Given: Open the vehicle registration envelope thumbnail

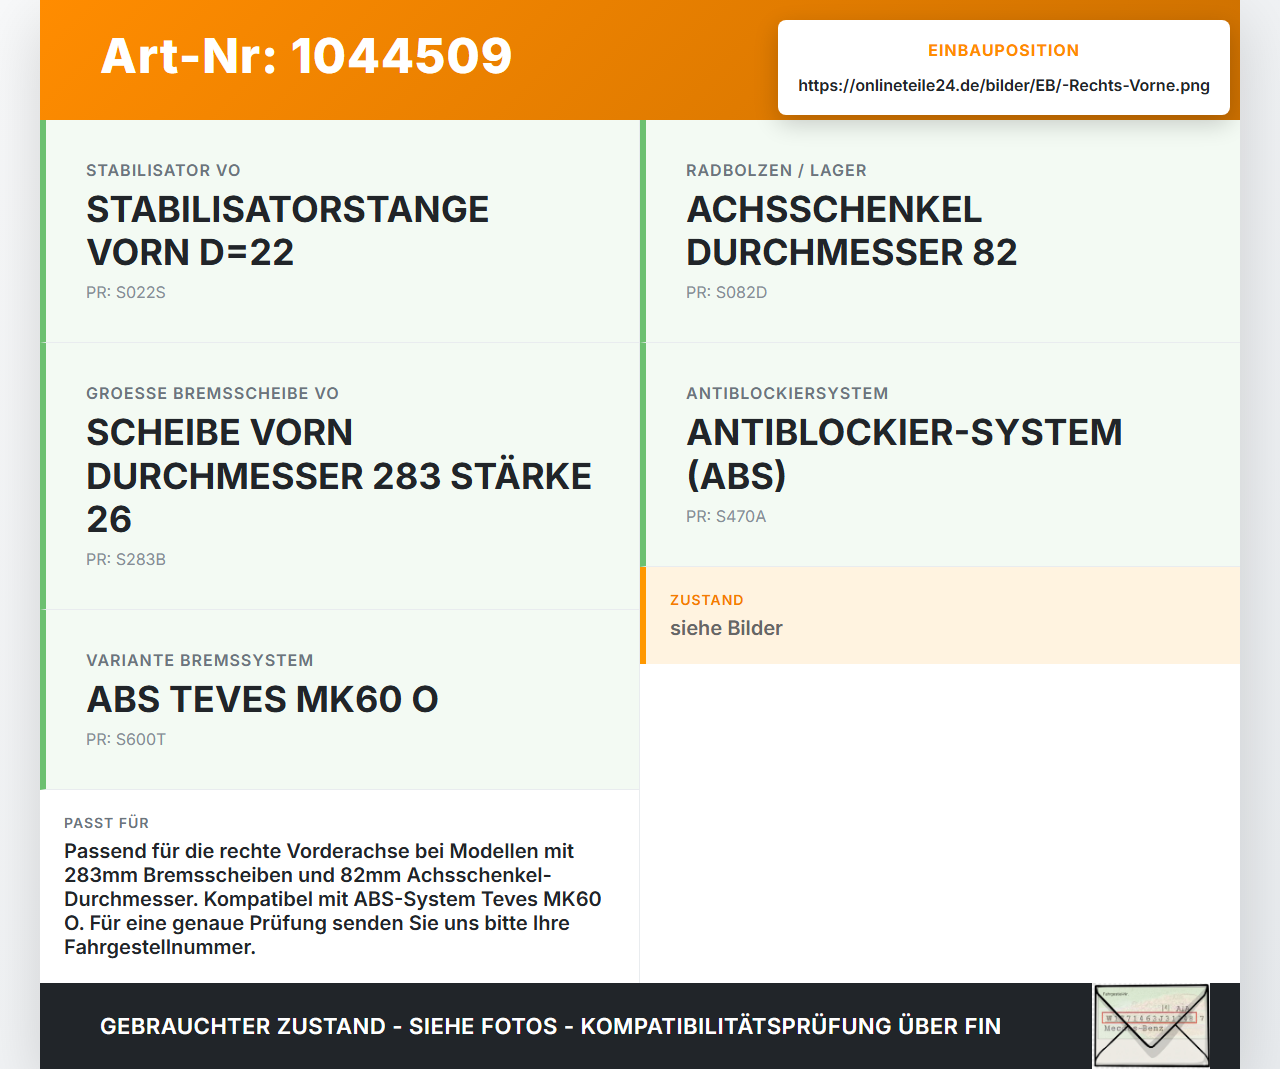Looking at the screenshot, I should (x=1151, y=1026).
